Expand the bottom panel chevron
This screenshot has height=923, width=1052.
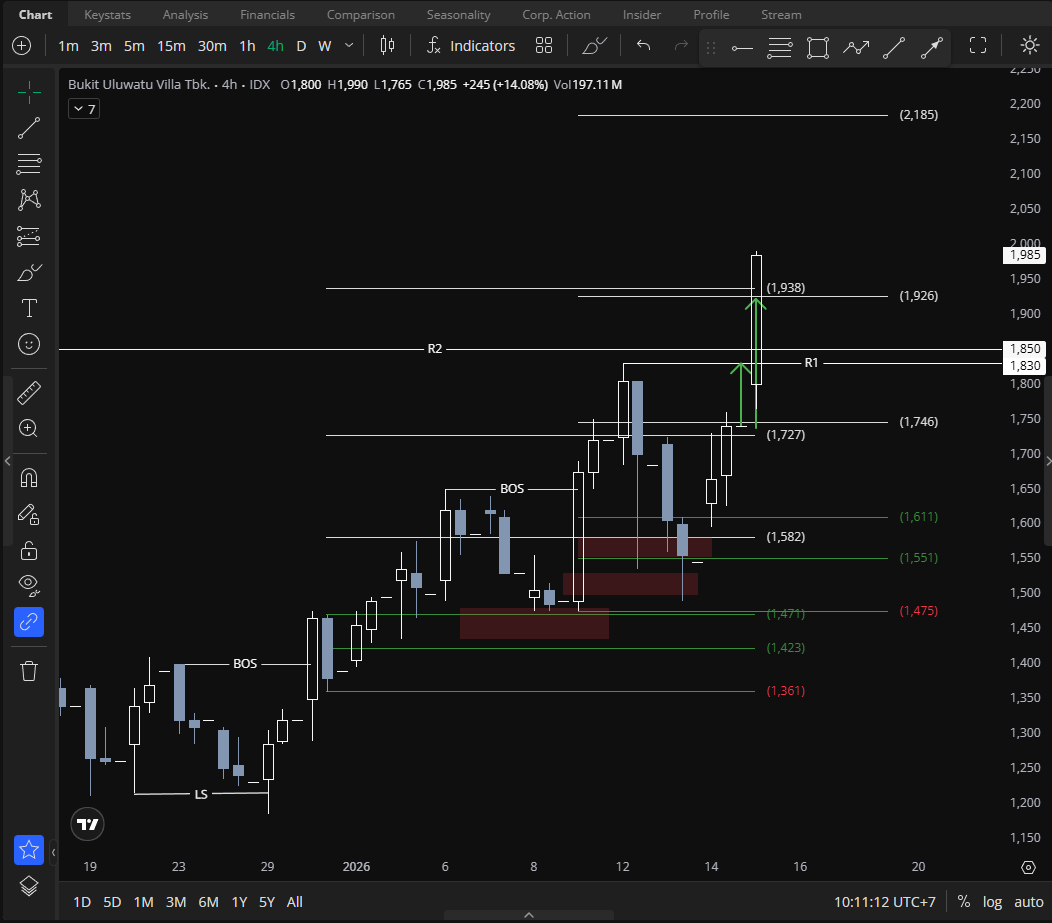tap(529, 914)
